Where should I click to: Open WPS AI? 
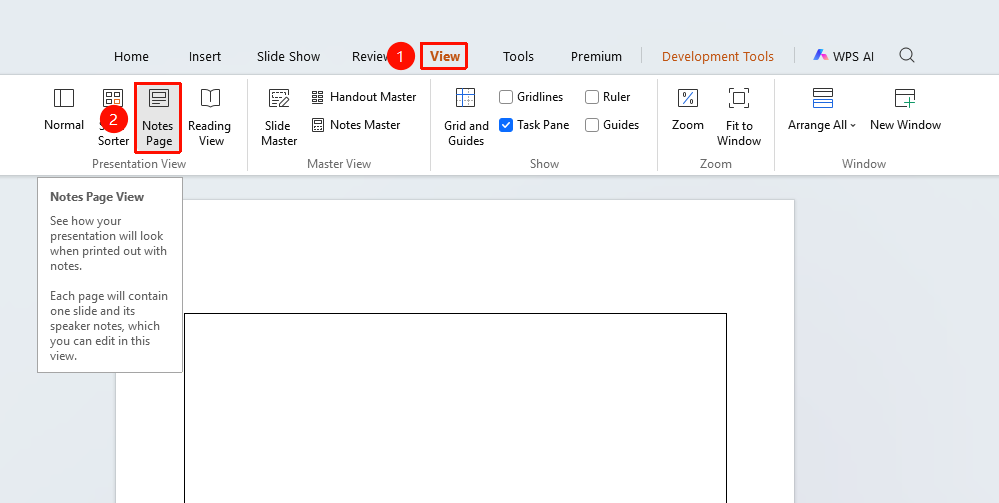coord(844,56)
